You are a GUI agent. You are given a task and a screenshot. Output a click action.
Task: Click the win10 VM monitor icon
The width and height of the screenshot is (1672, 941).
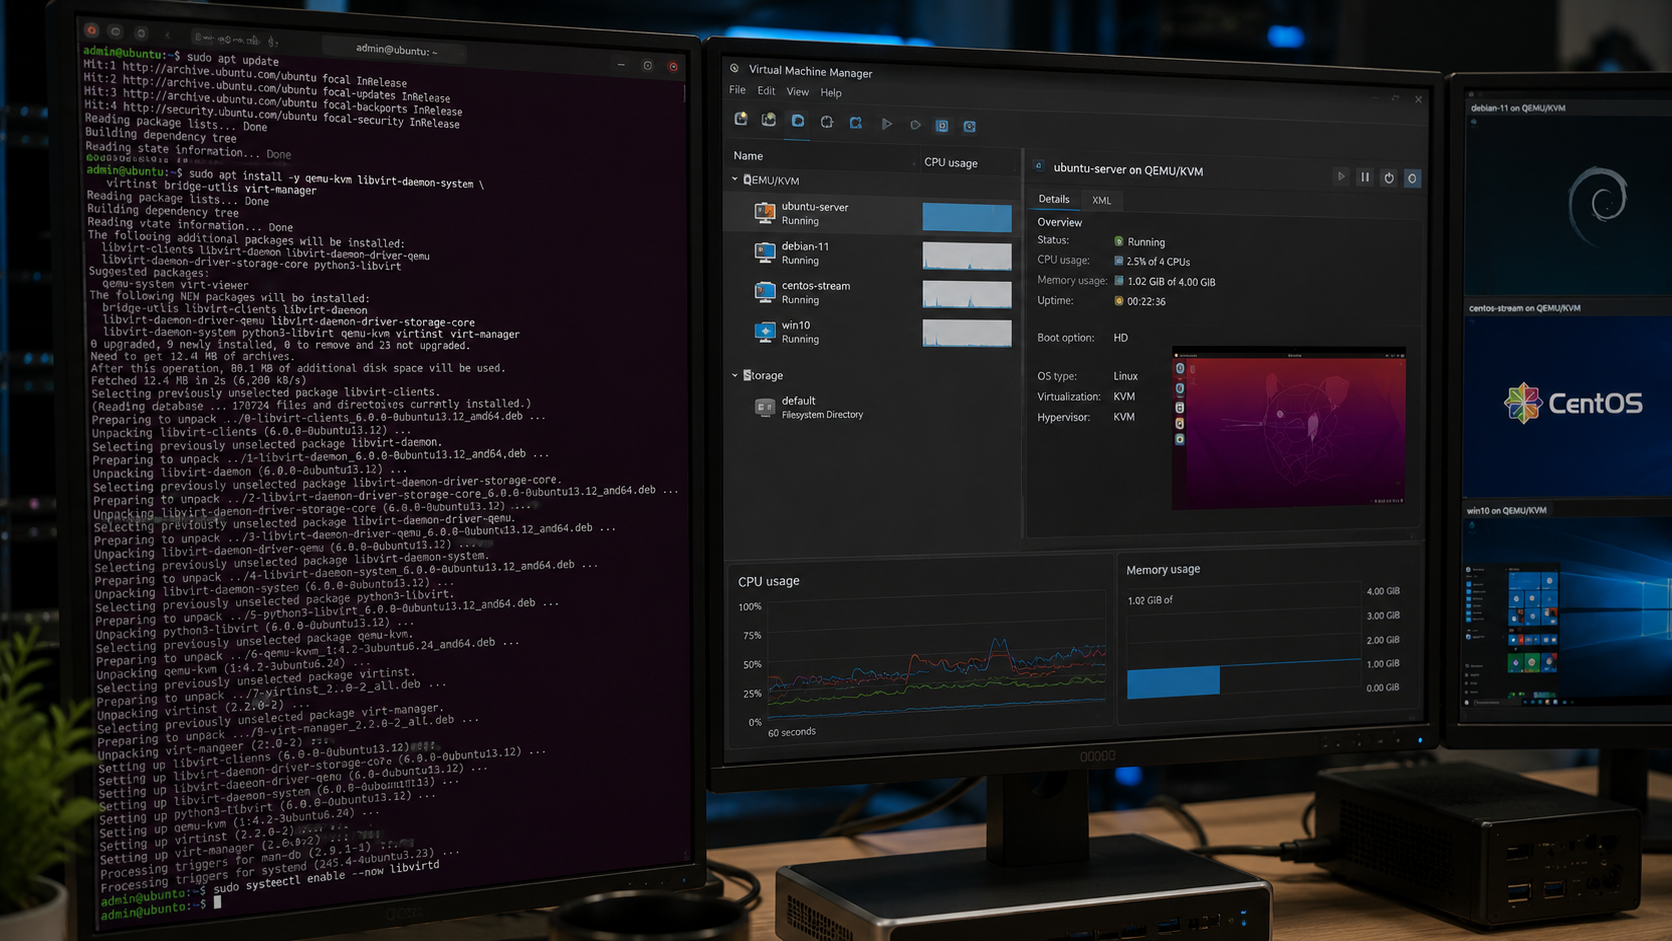[765, 331]
